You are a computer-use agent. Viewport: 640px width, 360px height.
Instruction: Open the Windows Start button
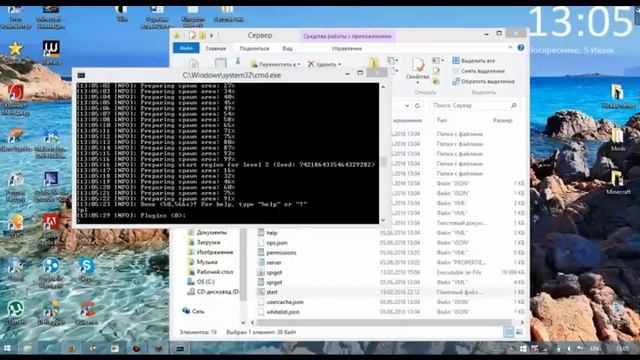pyautogui.click(x=7, y=348)
